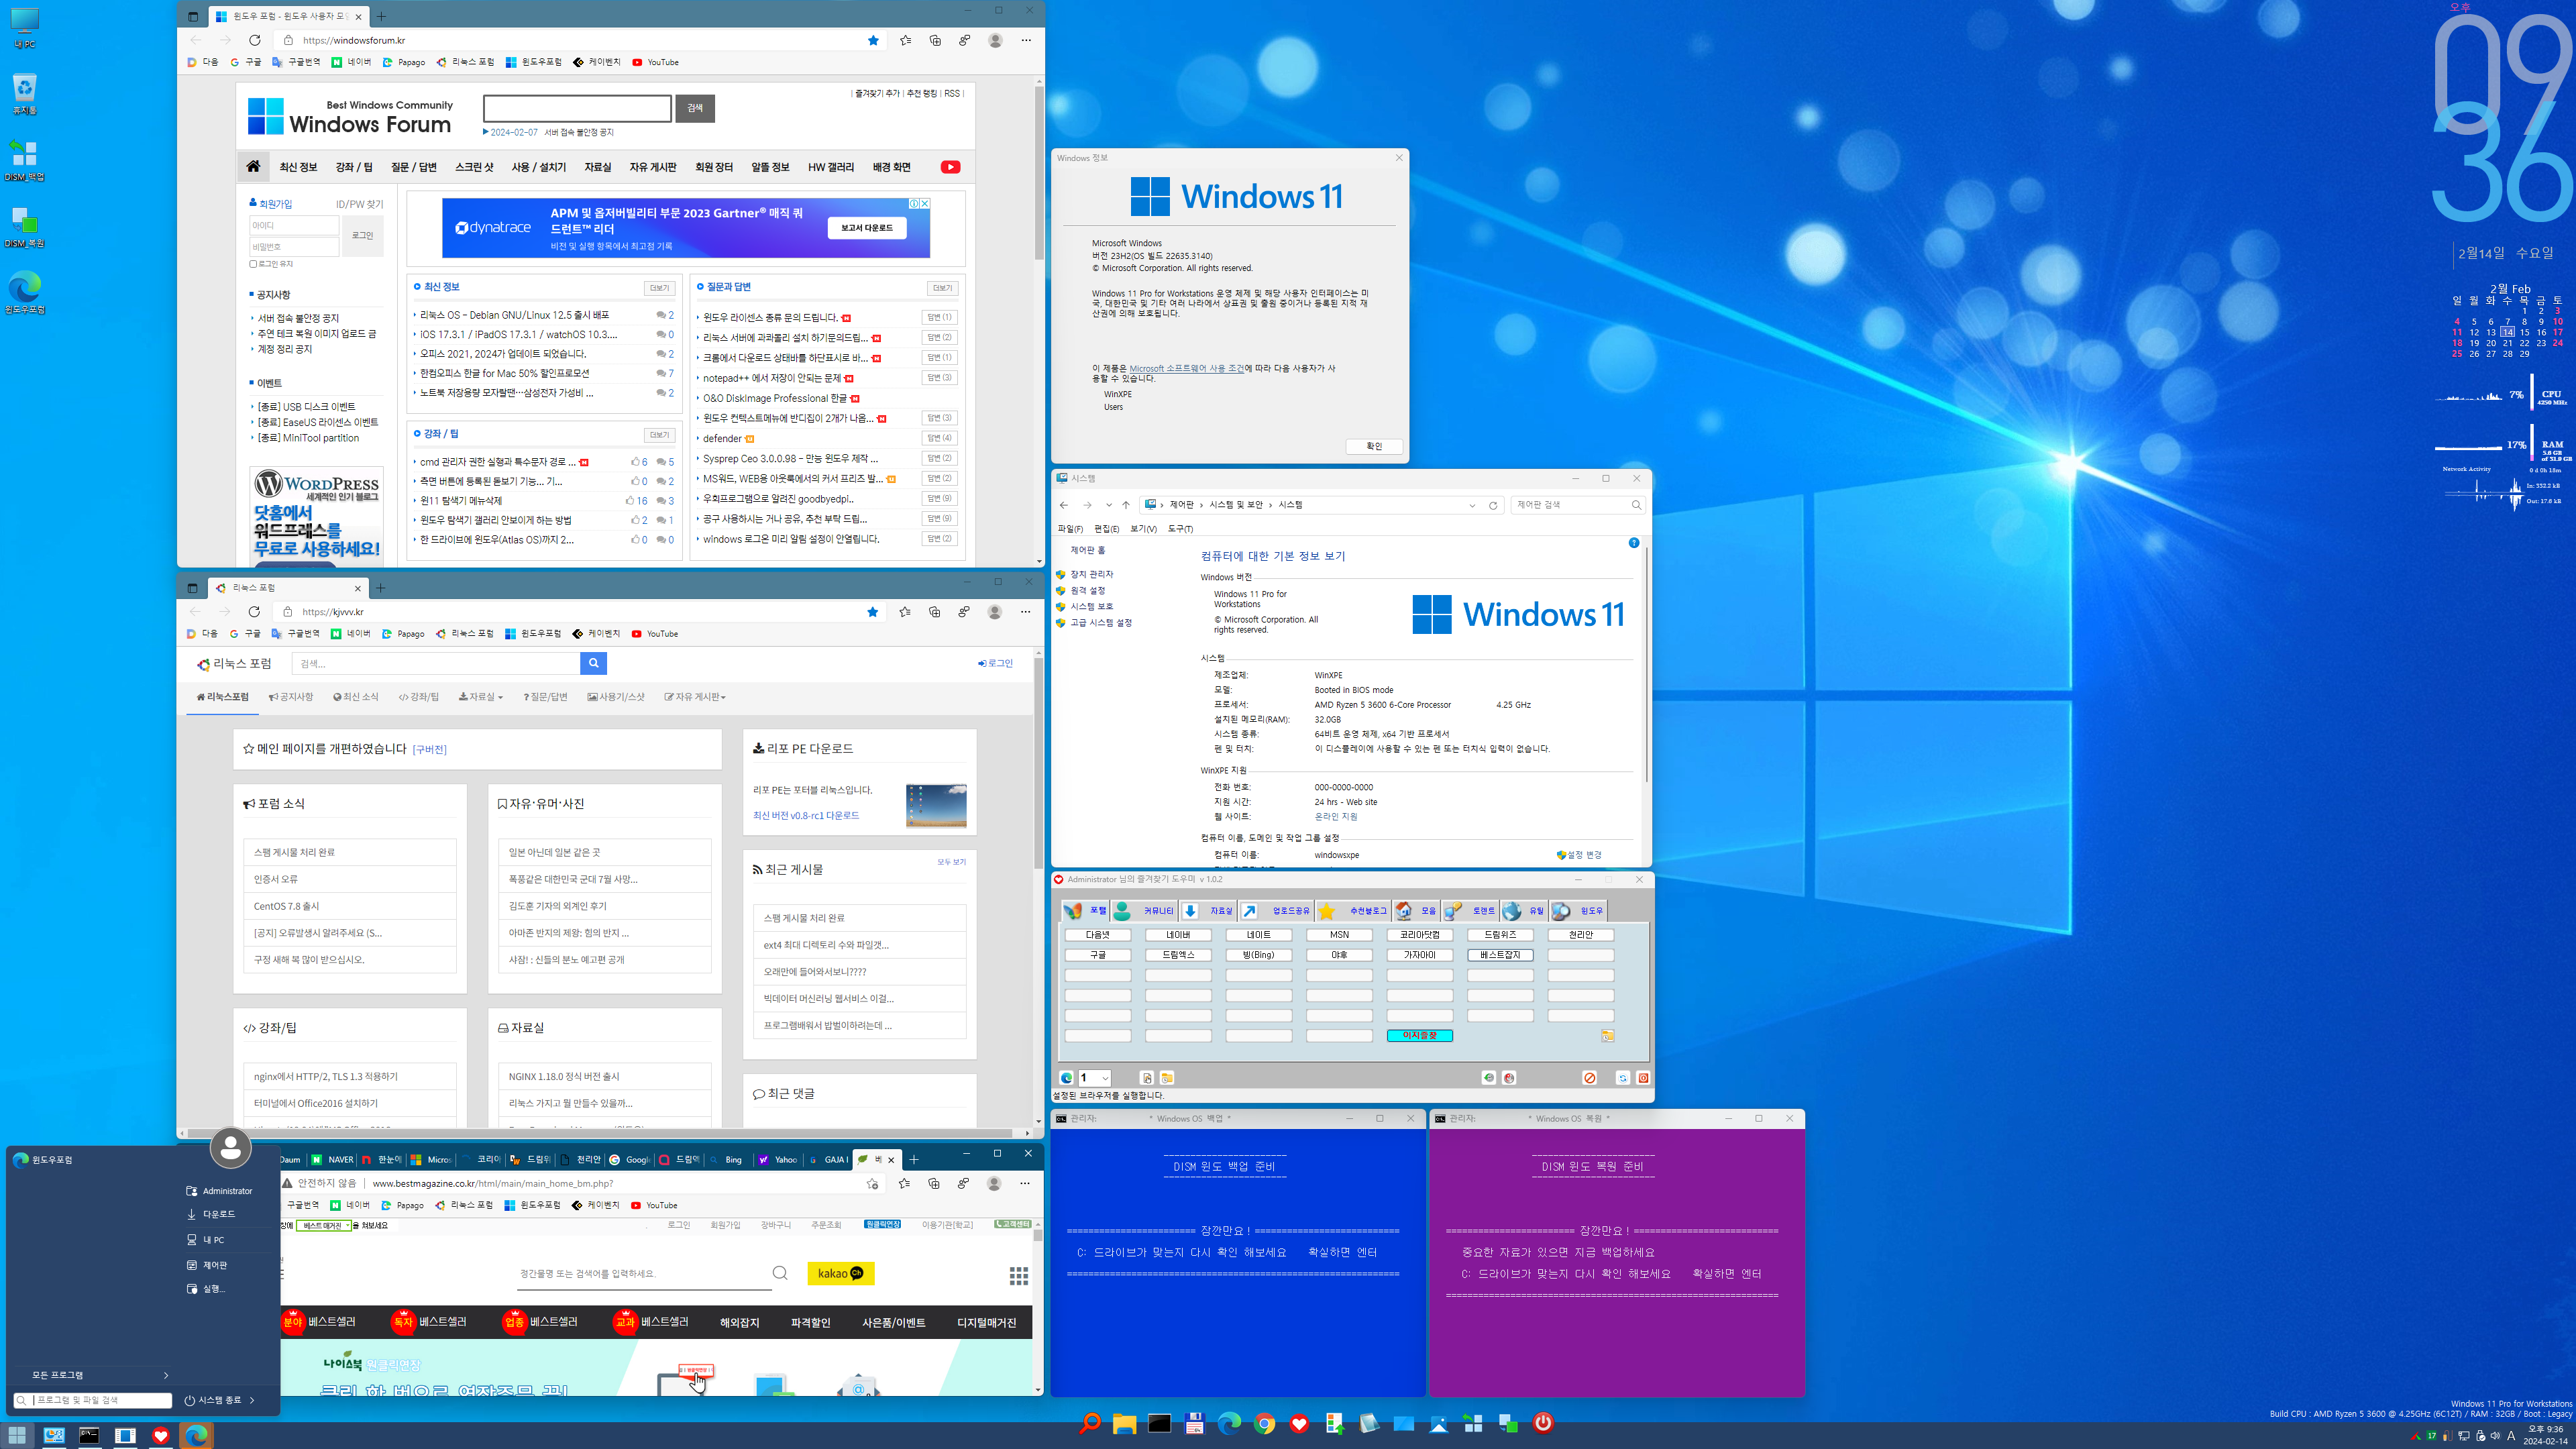
Task: Click the folder-clock icon beside the browser number dropdown
Action: pos(1167,1078)
